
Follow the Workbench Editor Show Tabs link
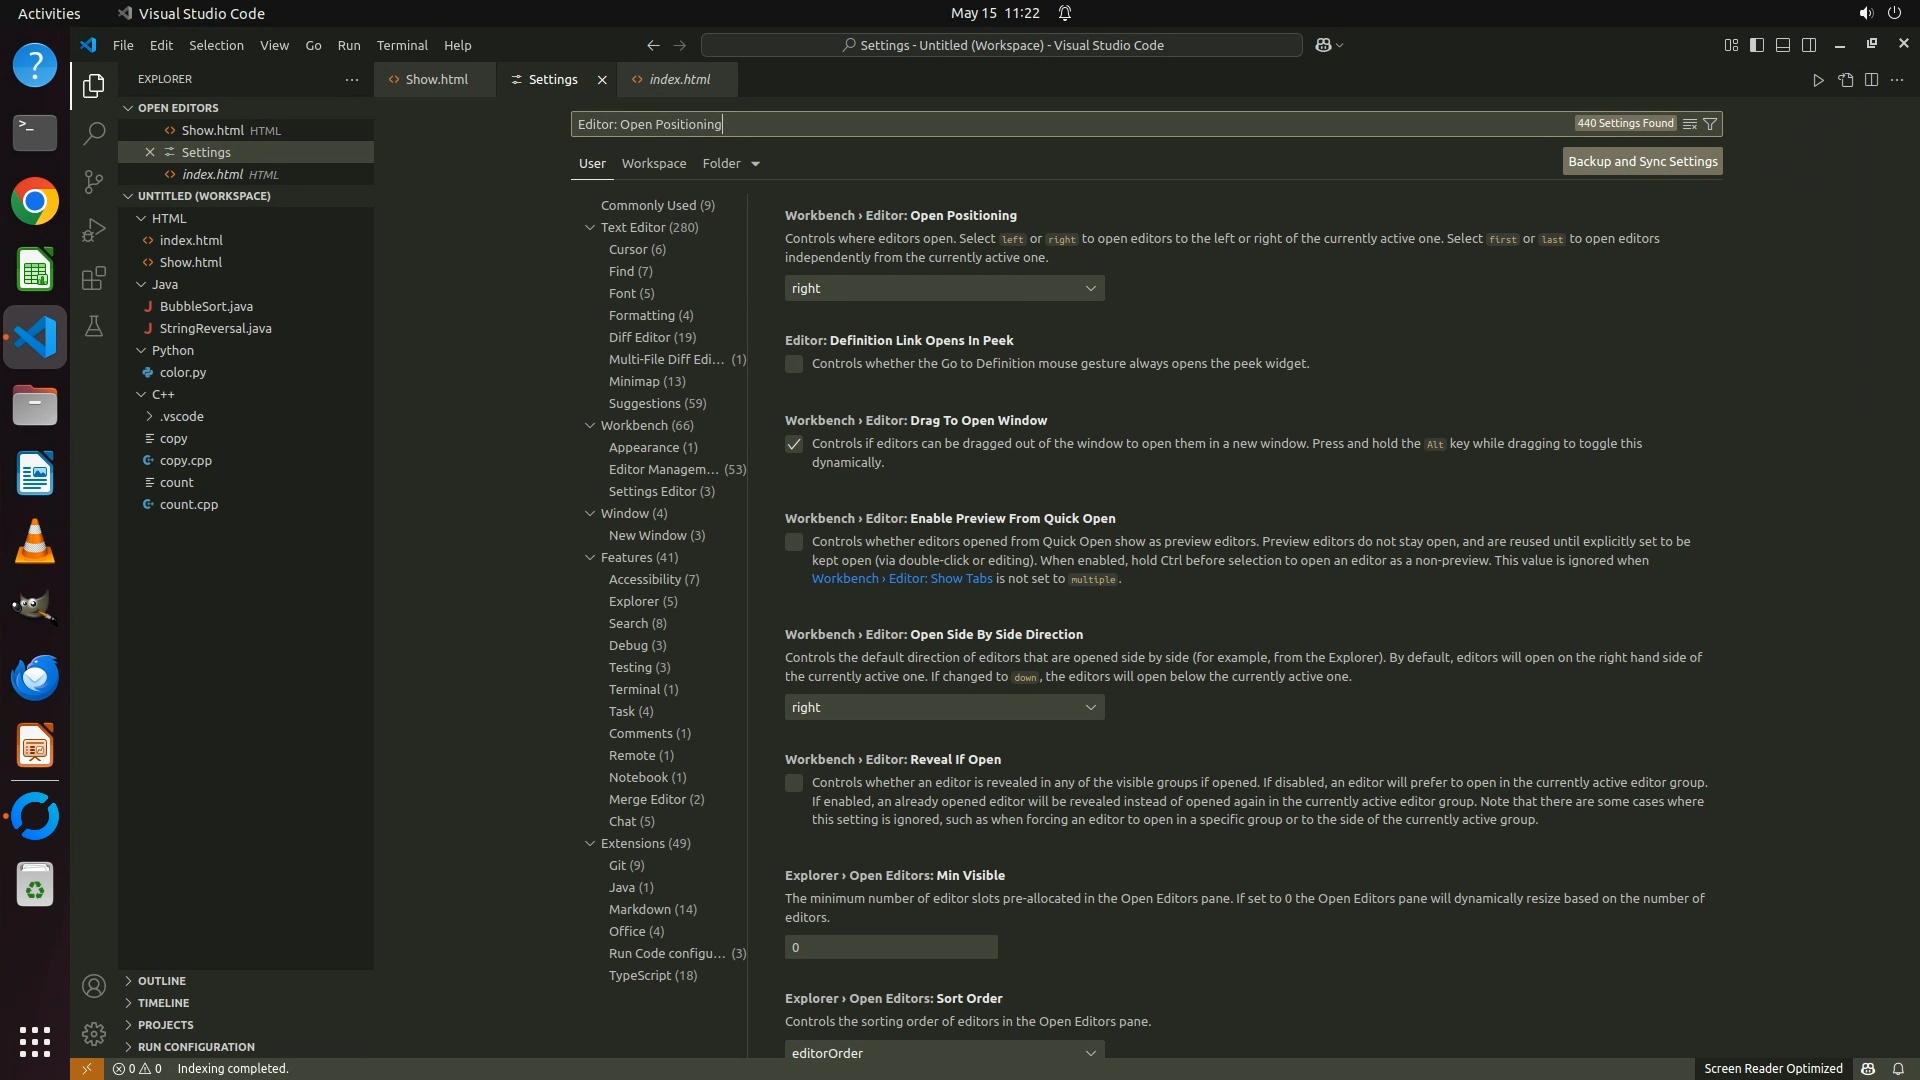point(901,579)
